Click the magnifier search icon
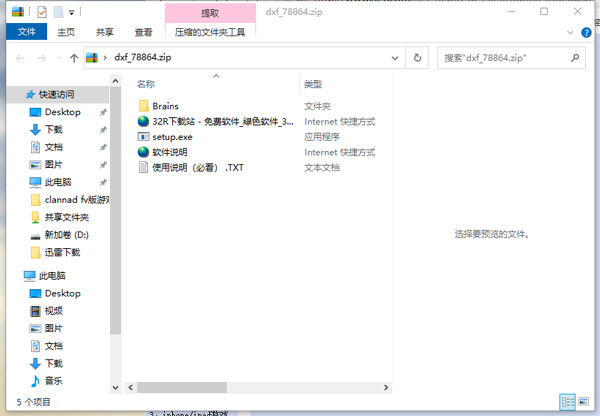 (x=575, y=58)
